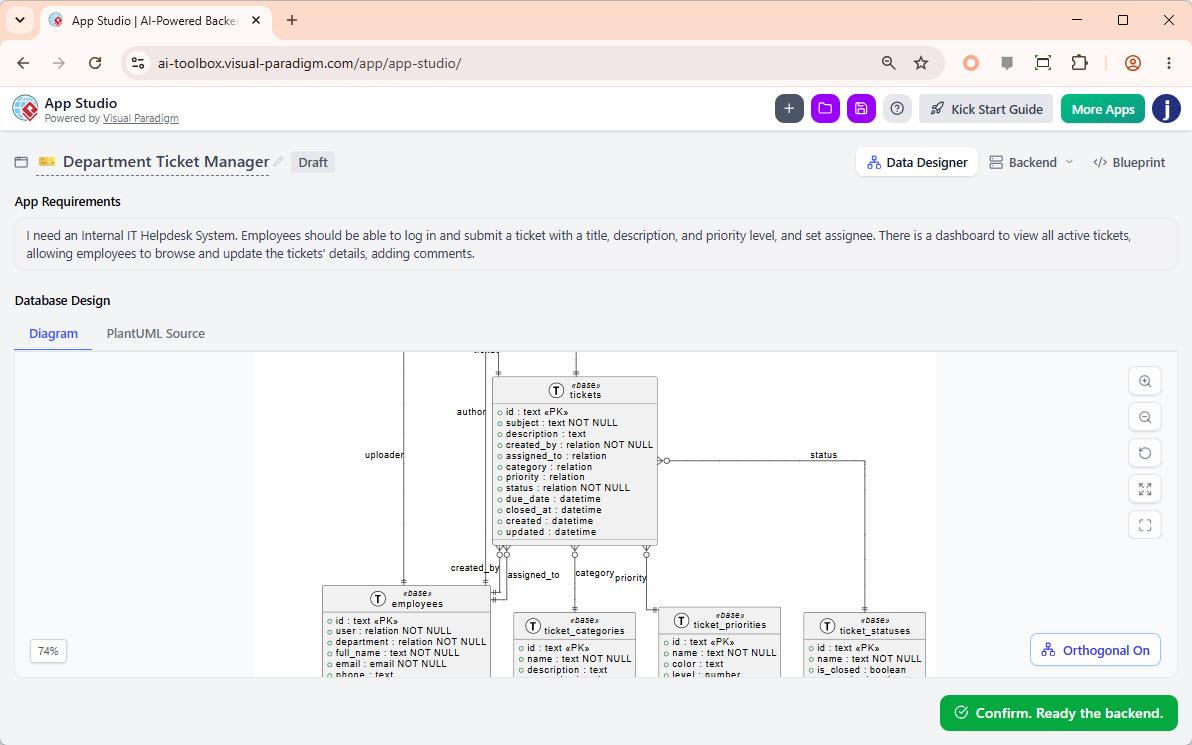Open the tab search dropdown arrow

20,21
